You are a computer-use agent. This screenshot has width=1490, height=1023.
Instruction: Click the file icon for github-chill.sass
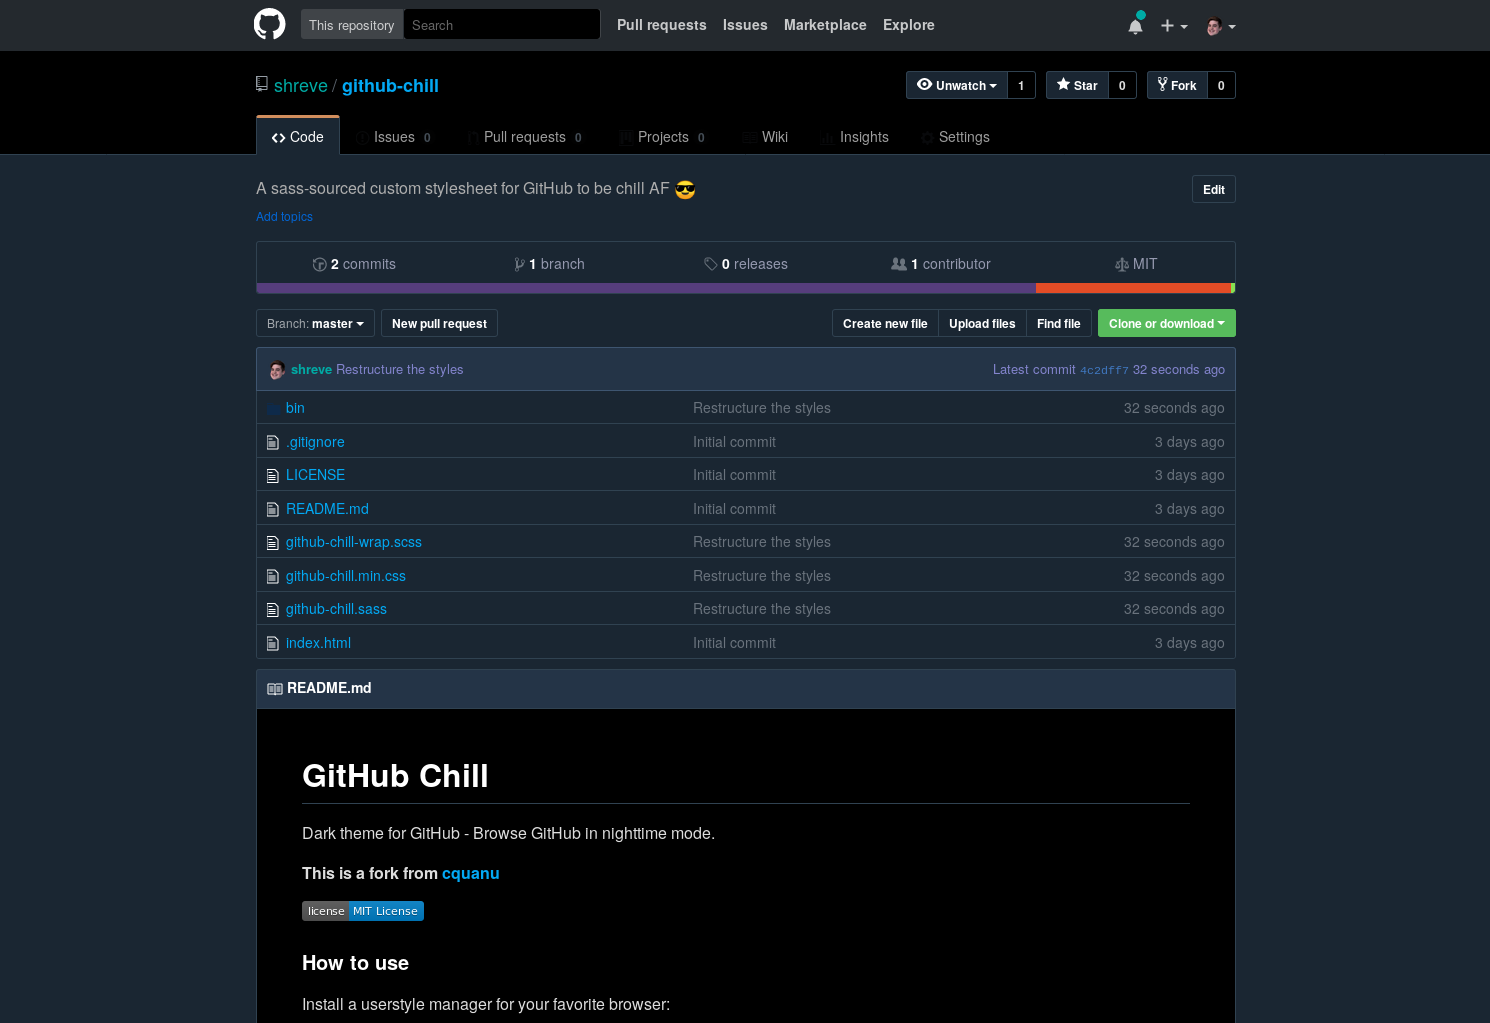[x=273, y=610]
